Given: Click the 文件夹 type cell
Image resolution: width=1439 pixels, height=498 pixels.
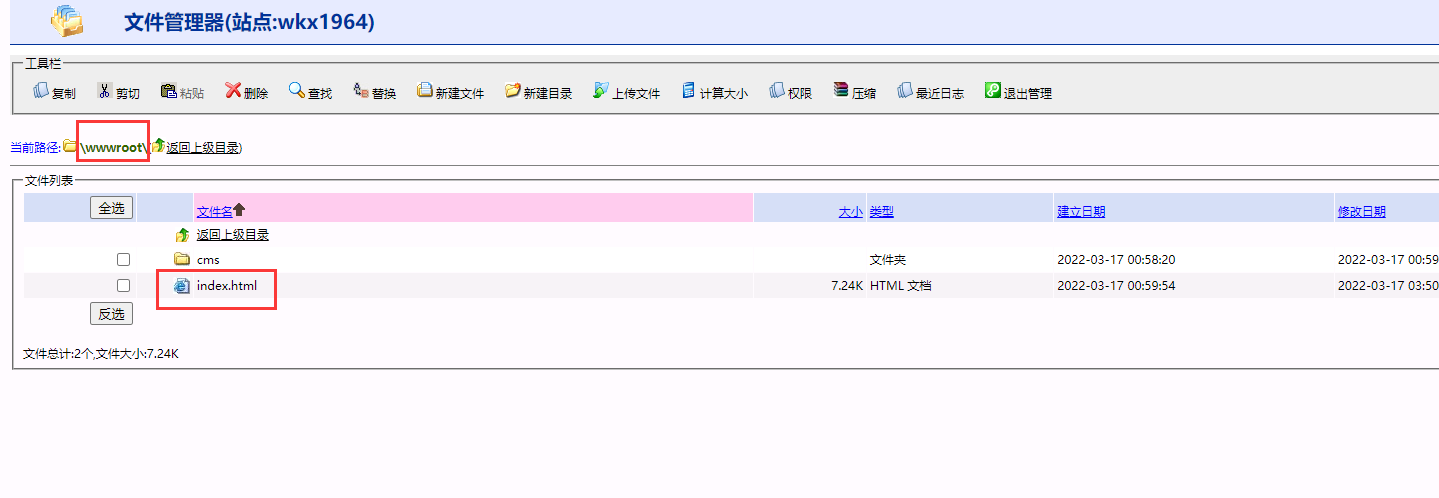Looking at the screenshot, I should pos(888,260).
